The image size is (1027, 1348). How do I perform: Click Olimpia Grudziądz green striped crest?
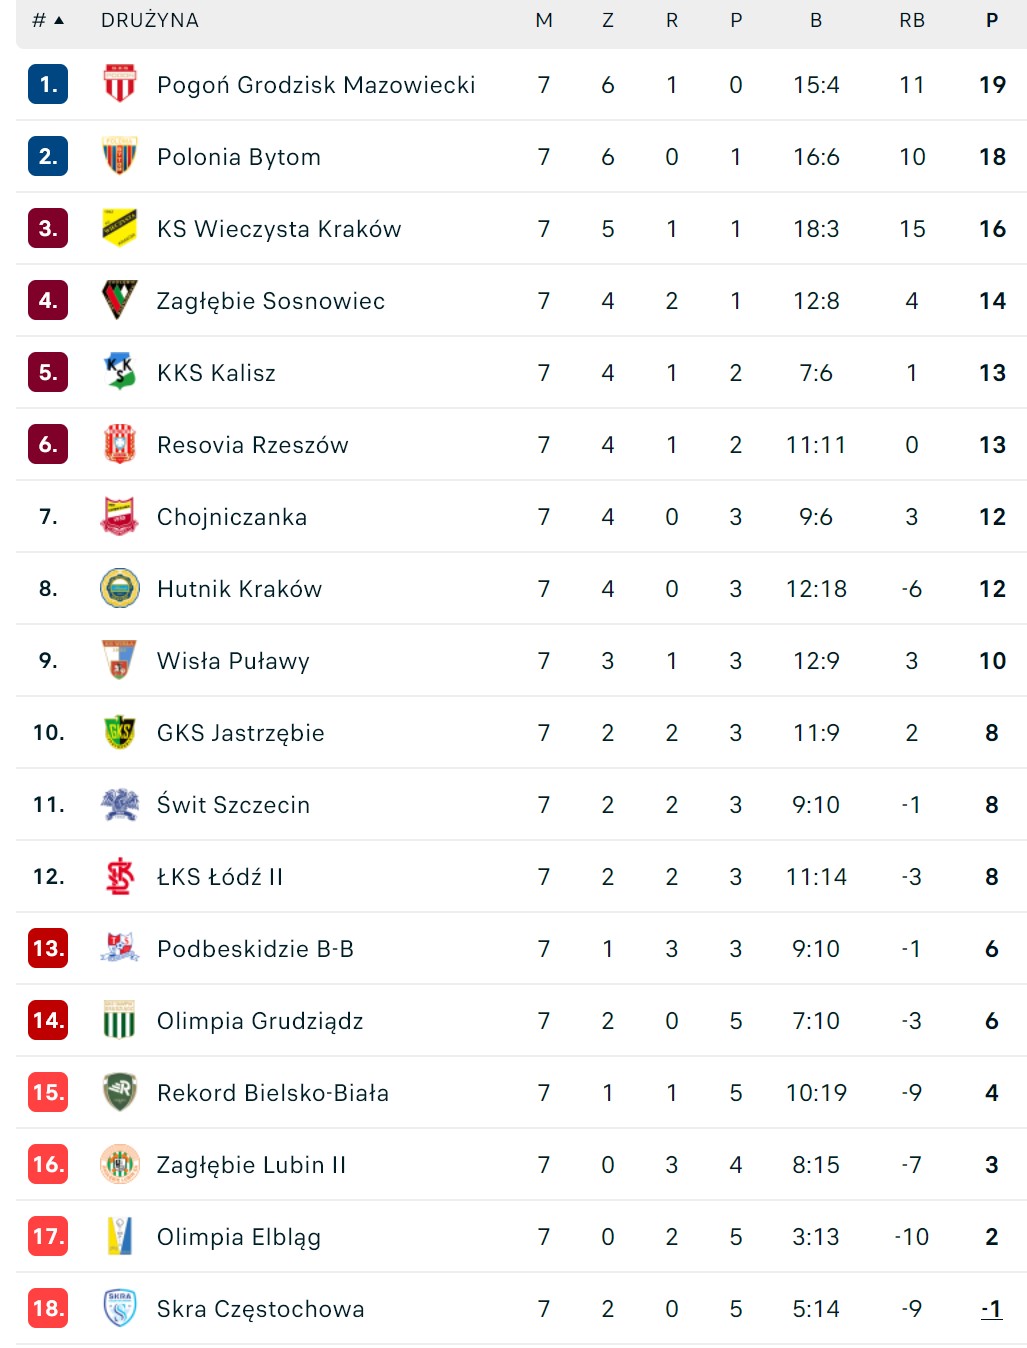point(119,1020)
